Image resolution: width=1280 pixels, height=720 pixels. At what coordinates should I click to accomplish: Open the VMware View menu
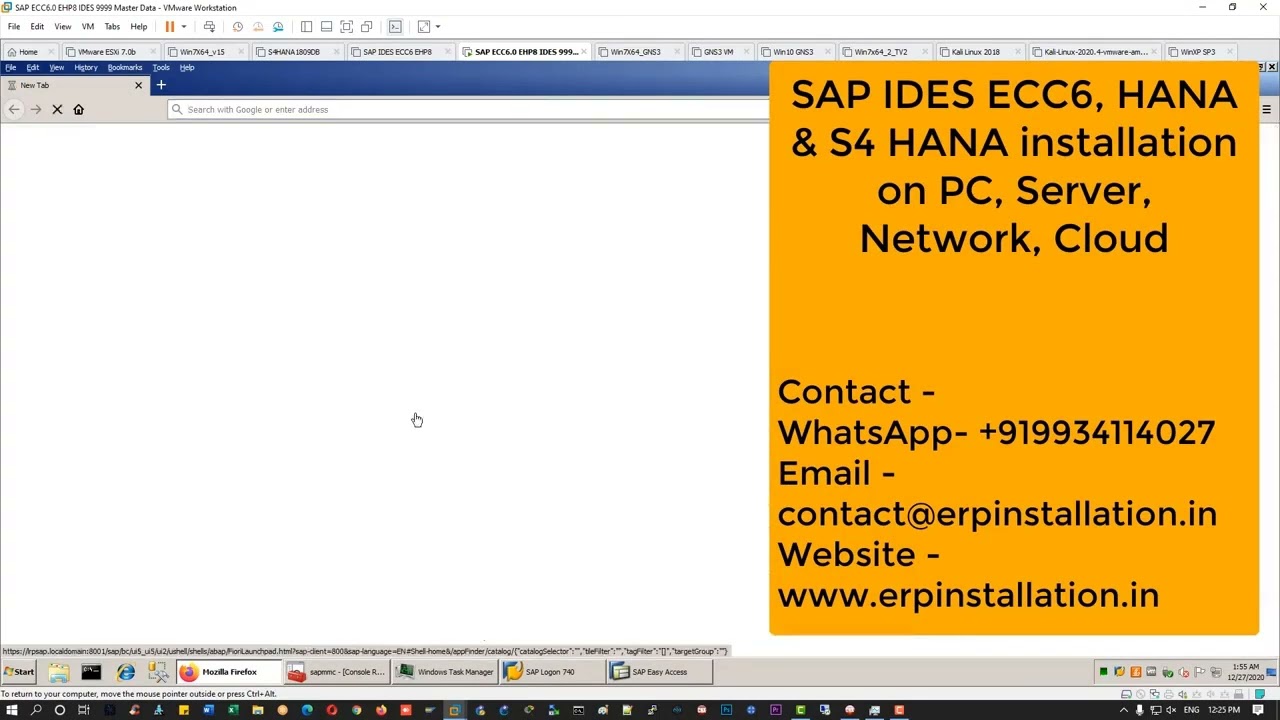tap(62, 27)
